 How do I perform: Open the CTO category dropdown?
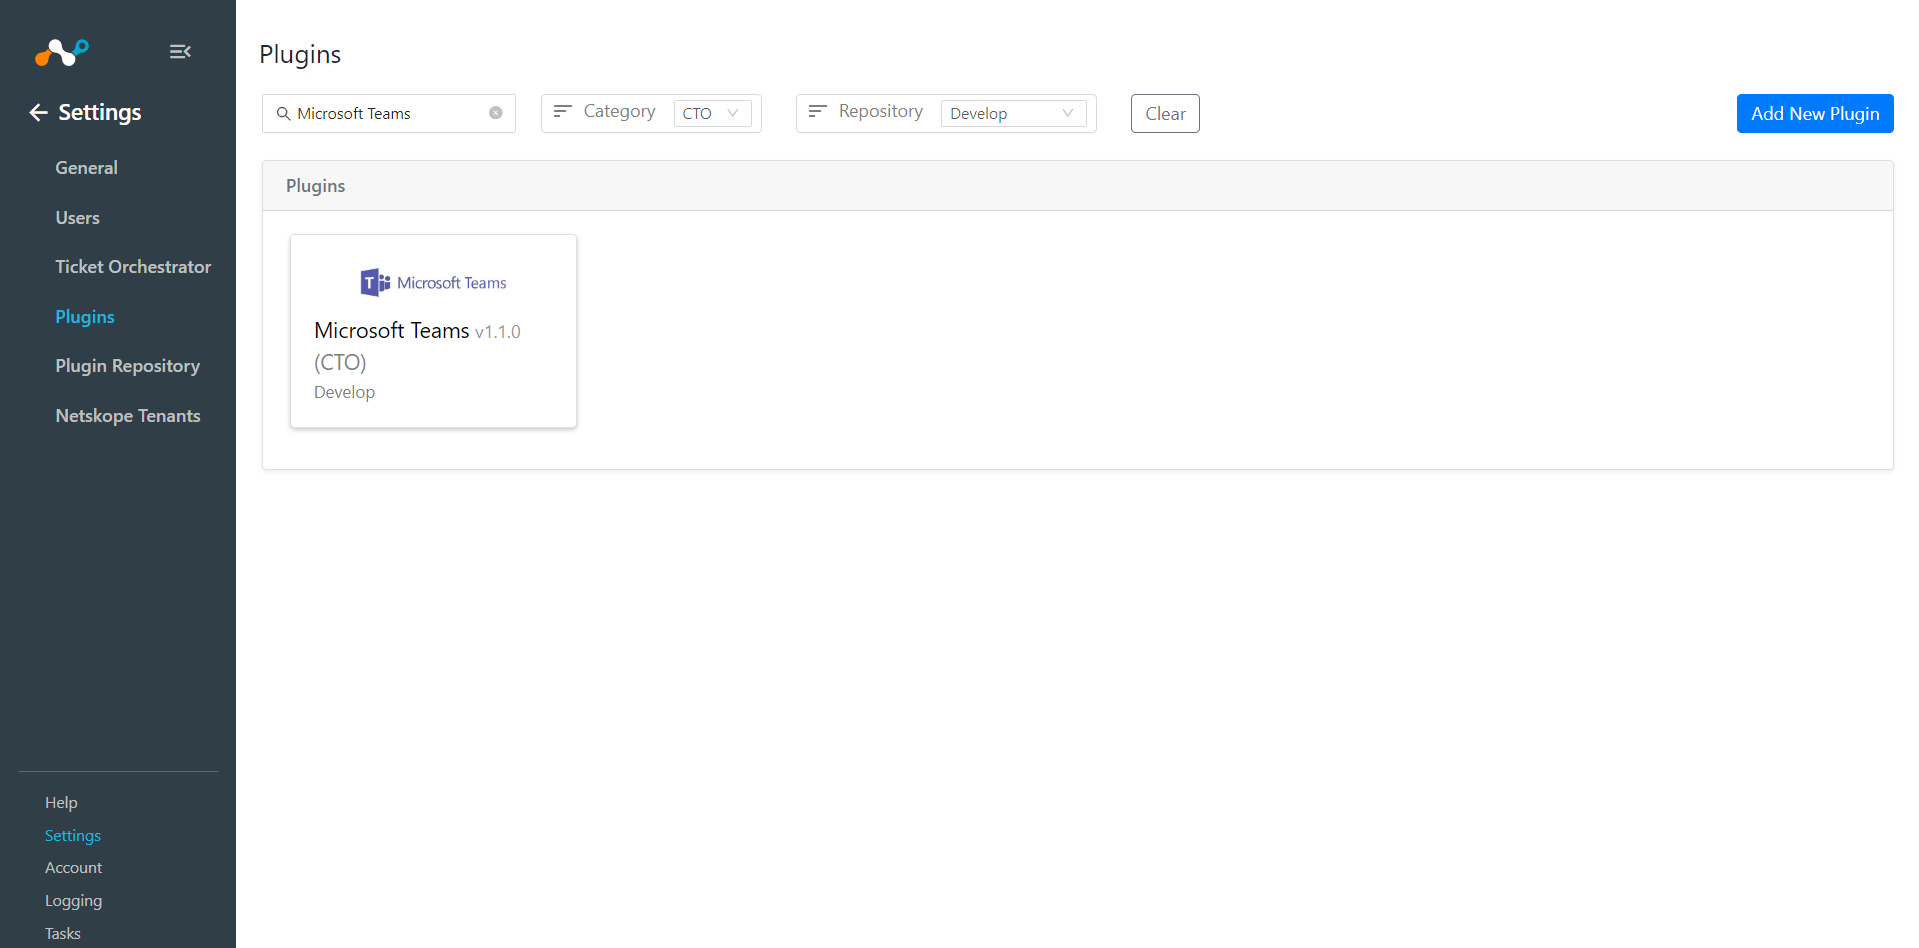pos(712,113)
